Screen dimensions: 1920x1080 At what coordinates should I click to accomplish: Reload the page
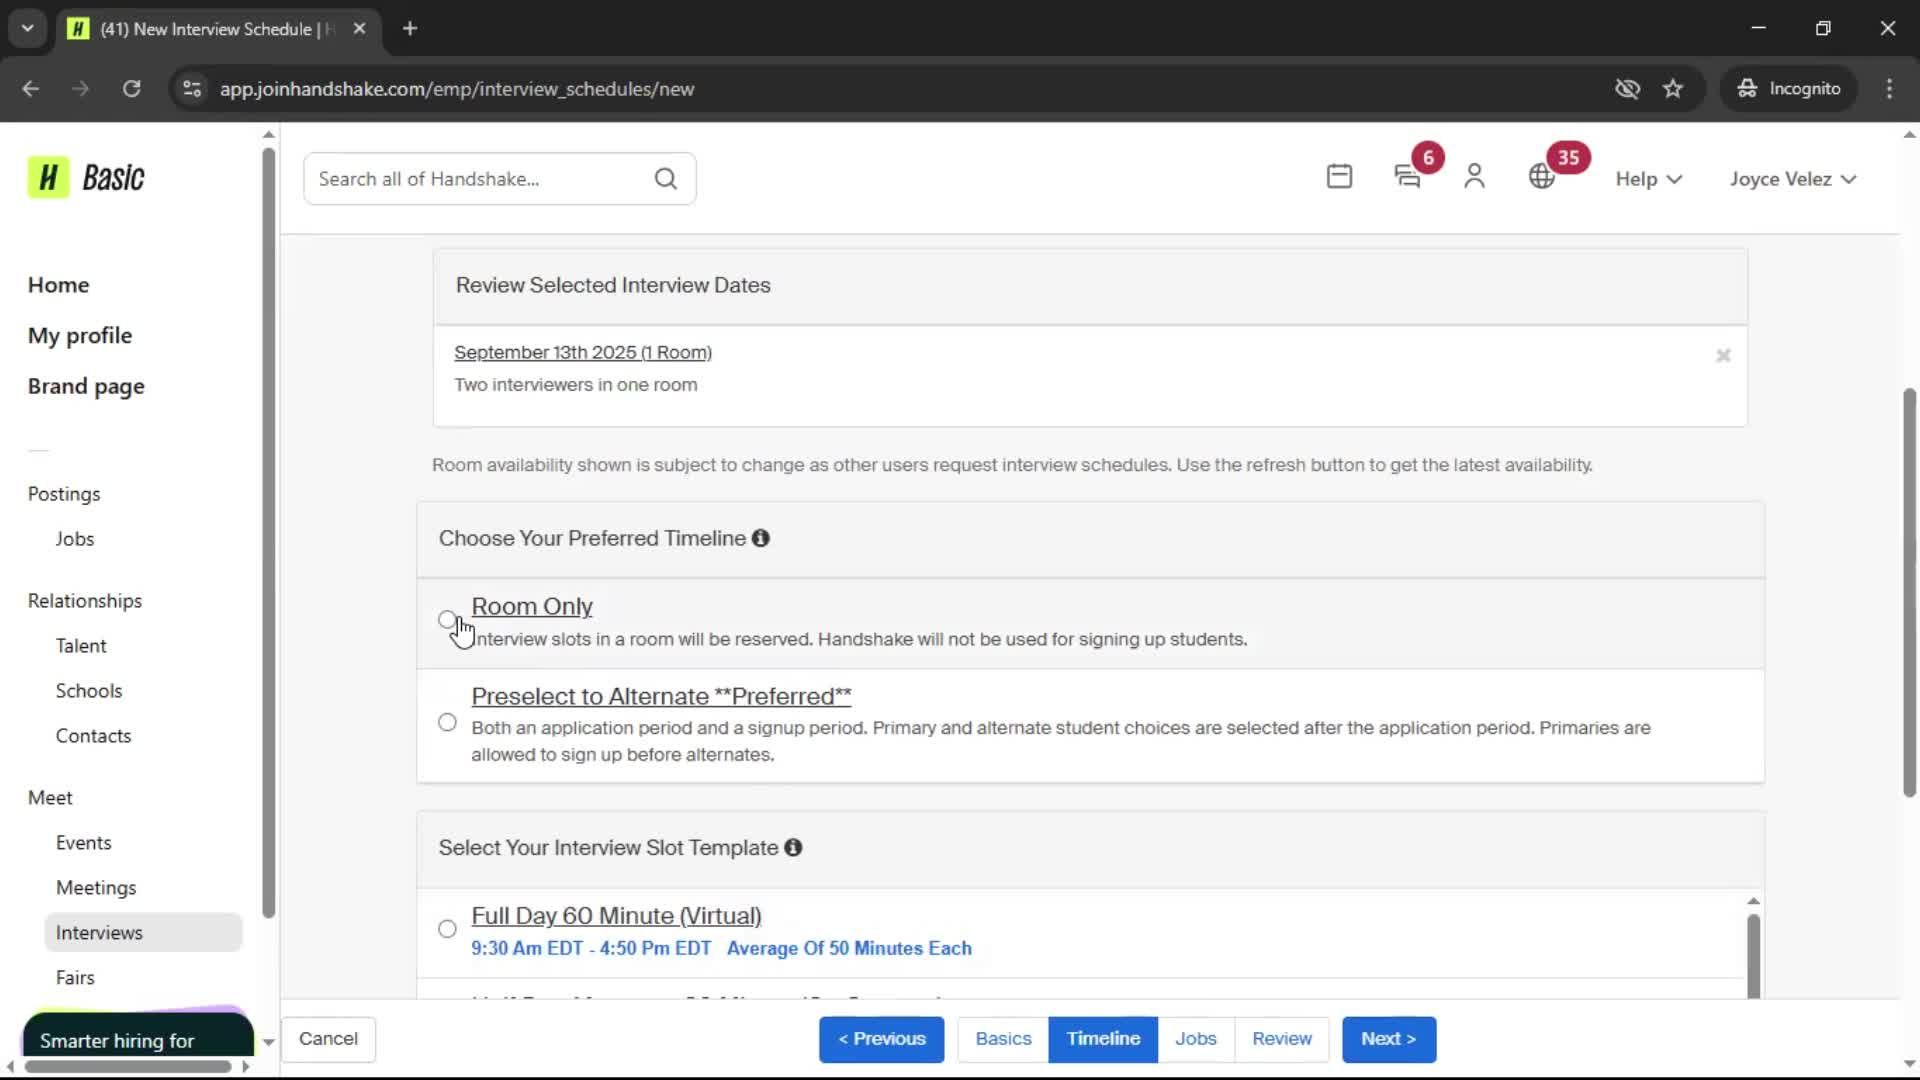tap(131, 89)
